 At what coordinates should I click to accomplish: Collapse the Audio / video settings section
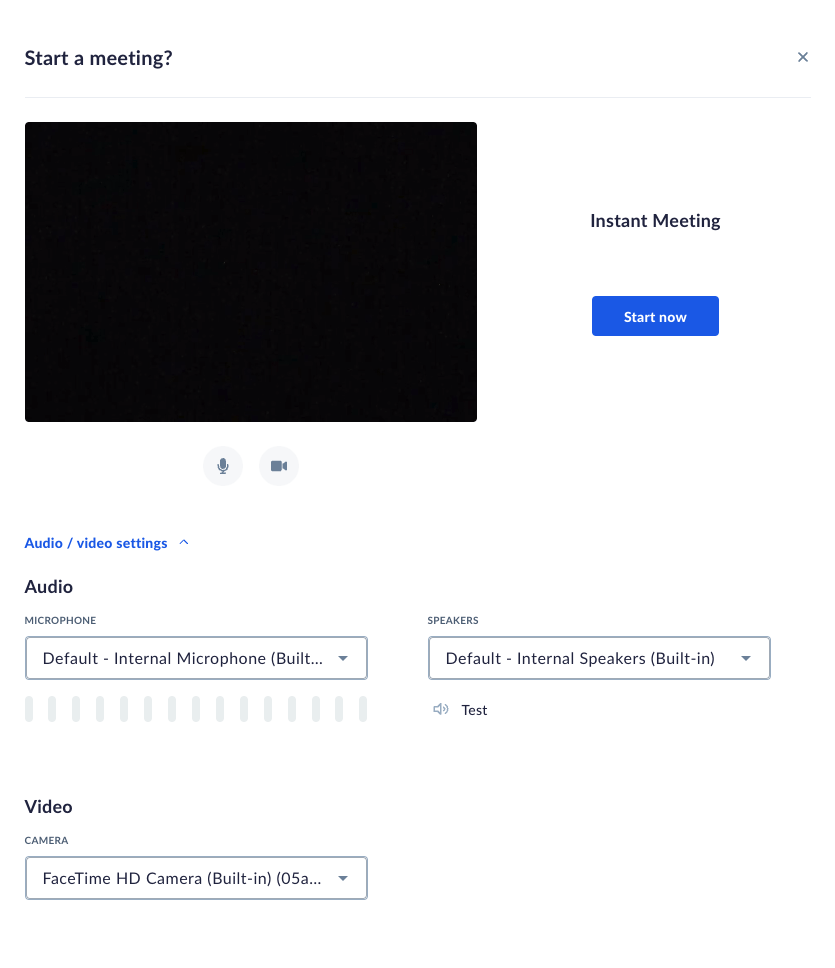pyautogui.click(x=184, y=542)
